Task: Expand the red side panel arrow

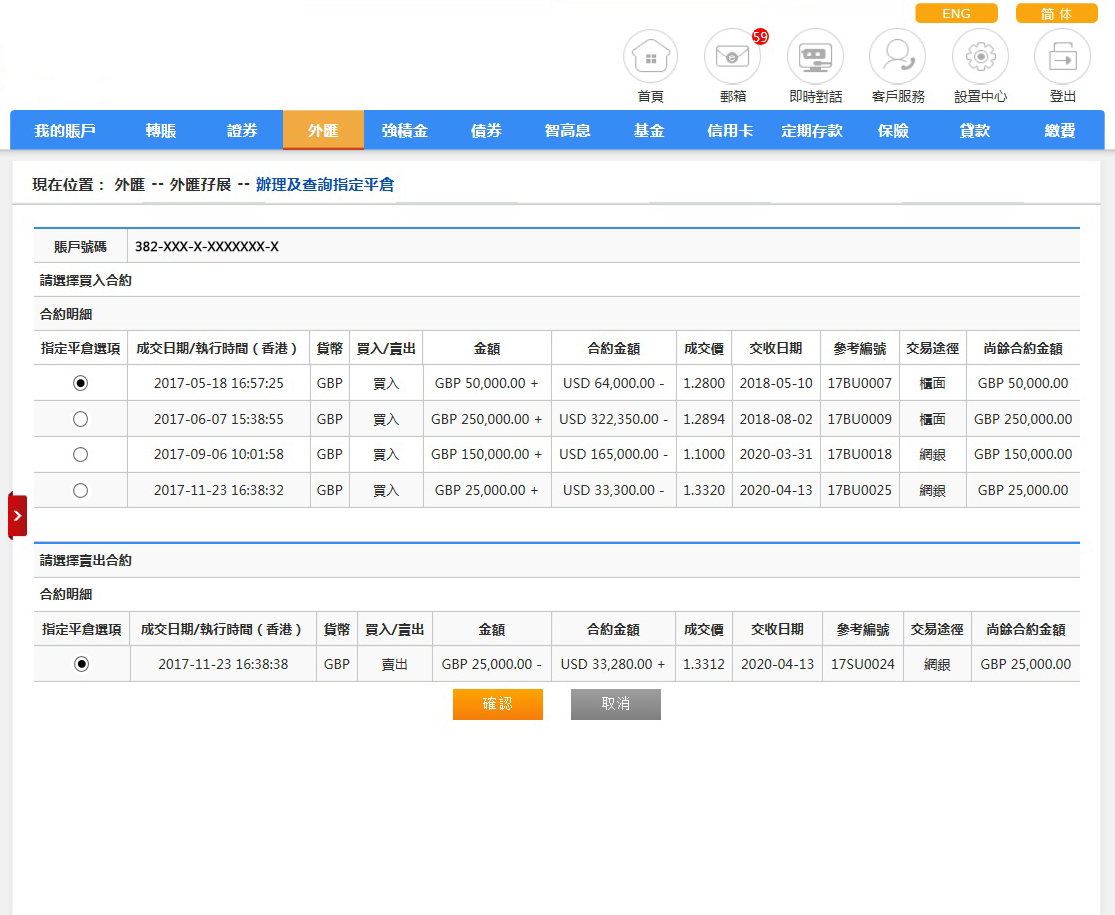Action: 17,515
